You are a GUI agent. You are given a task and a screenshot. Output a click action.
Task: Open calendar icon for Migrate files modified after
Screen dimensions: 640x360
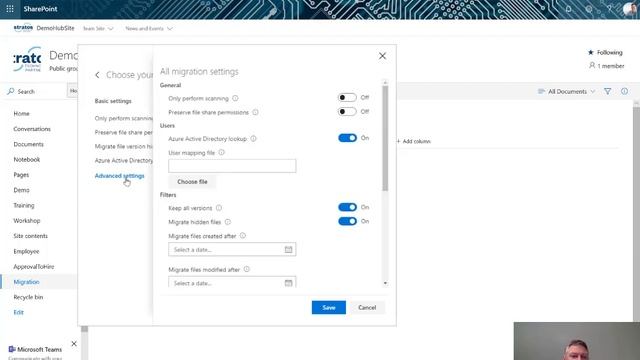pos(288,283)
